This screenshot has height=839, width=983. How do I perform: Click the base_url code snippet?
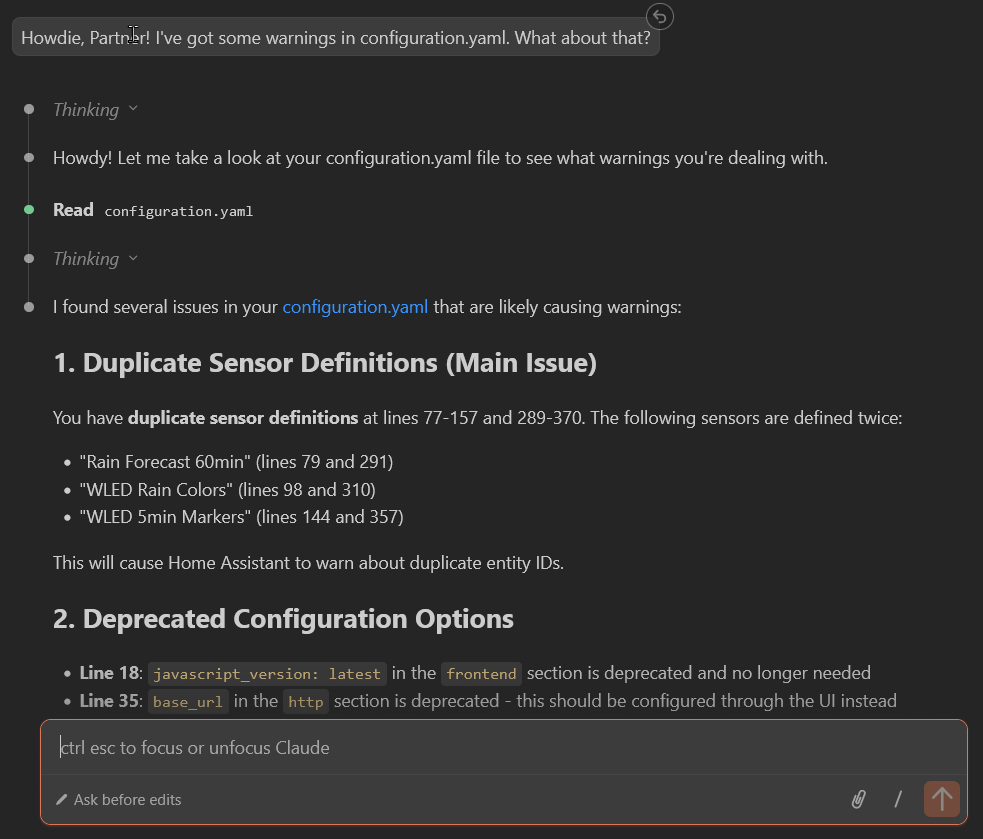(x=187, y=701)
